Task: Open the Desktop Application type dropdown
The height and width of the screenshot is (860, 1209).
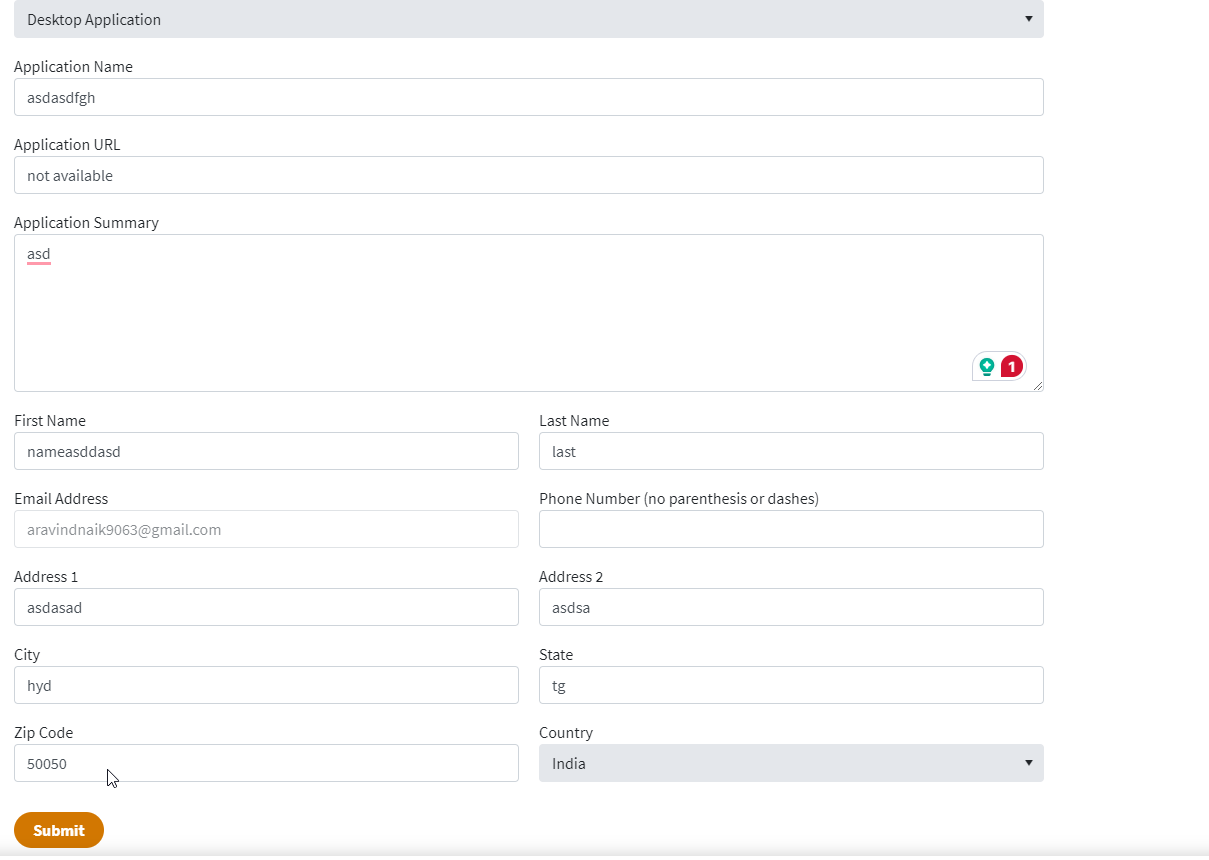Action: (x=528, y=19)
